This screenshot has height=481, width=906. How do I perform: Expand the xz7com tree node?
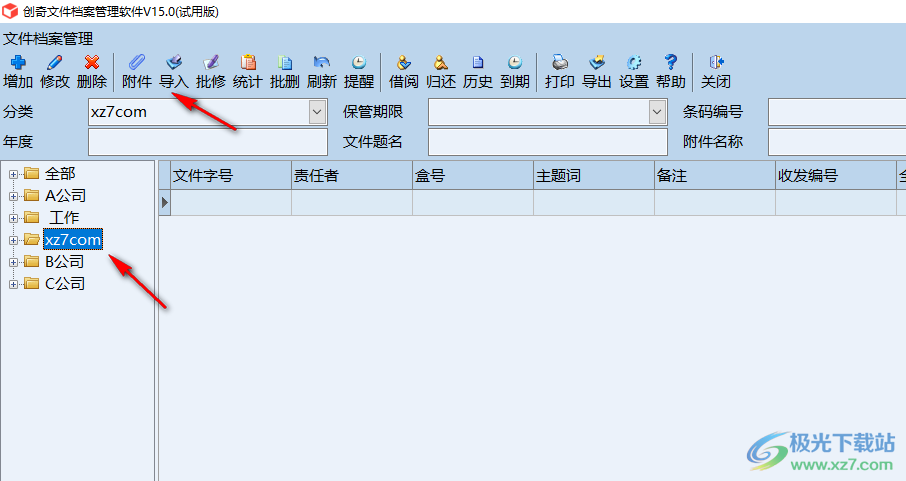[13, 240]
